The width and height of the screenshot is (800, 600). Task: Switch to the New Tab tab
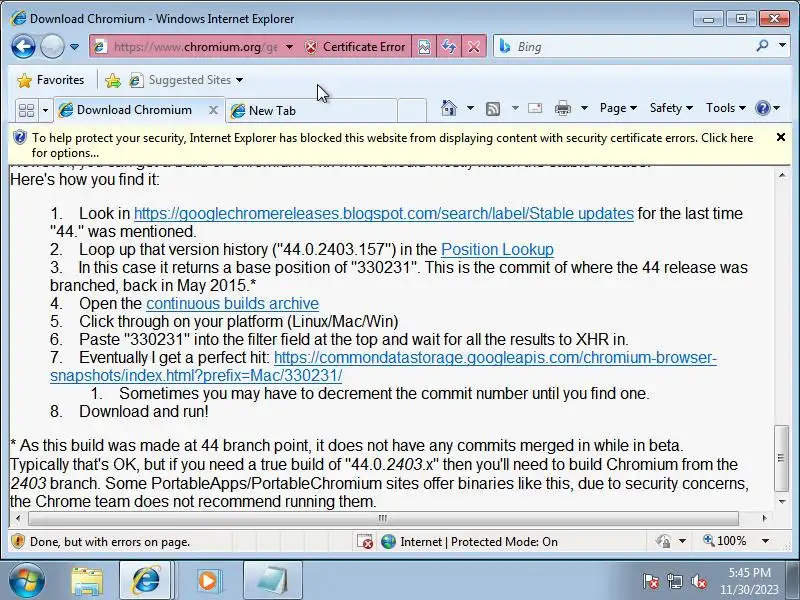(311, 110)
